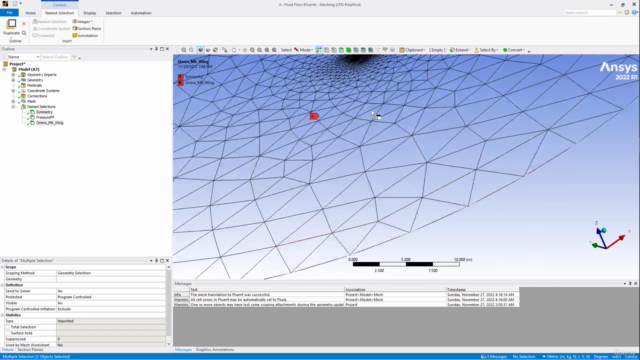Open the Select By dropdown
640x360 pixels.
coord(486,50)
